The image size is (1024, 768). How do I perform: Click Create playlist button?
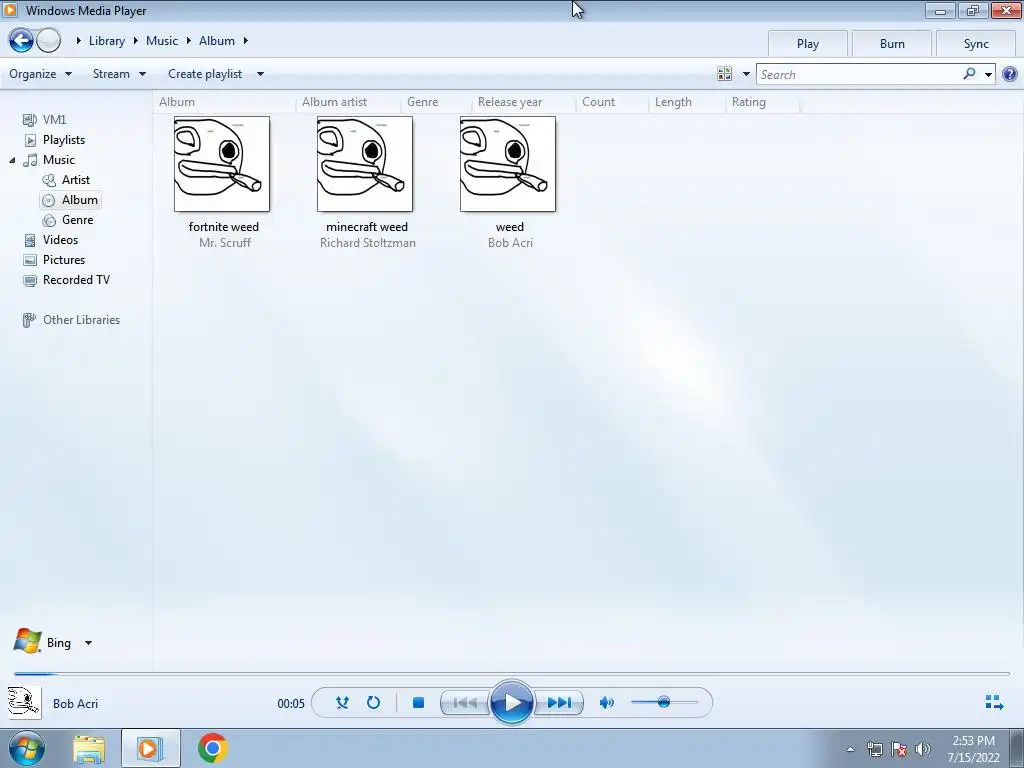205,74
